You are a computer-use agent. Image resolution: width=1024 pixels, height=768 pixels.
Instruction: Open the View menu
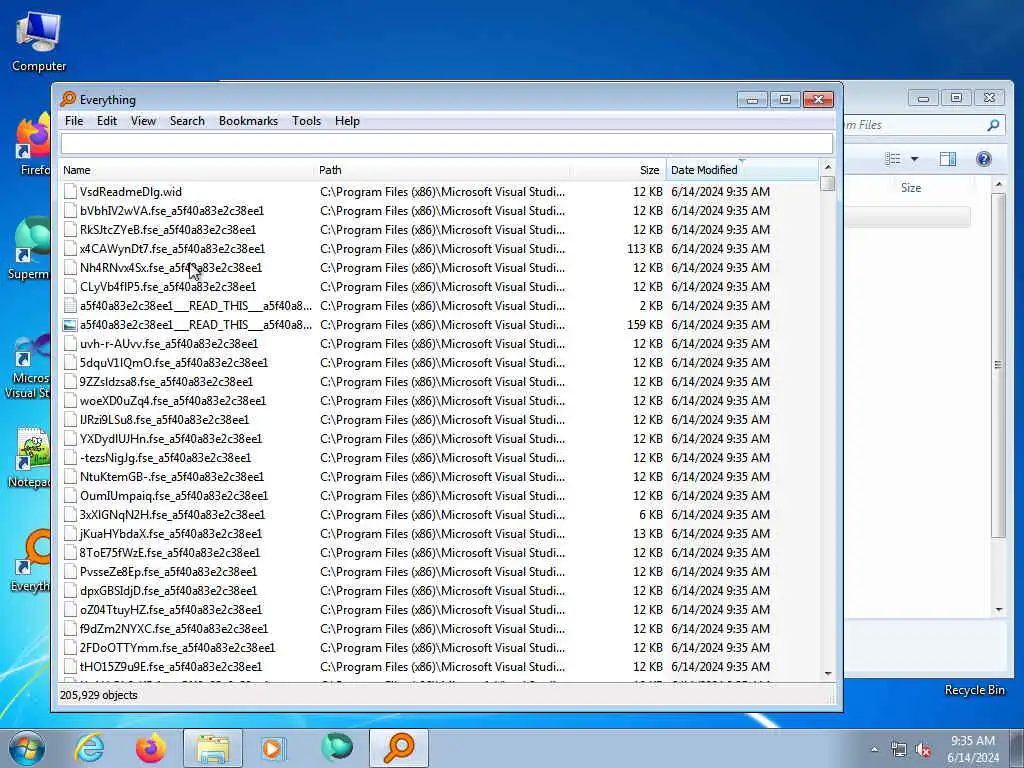pos(143,121)
